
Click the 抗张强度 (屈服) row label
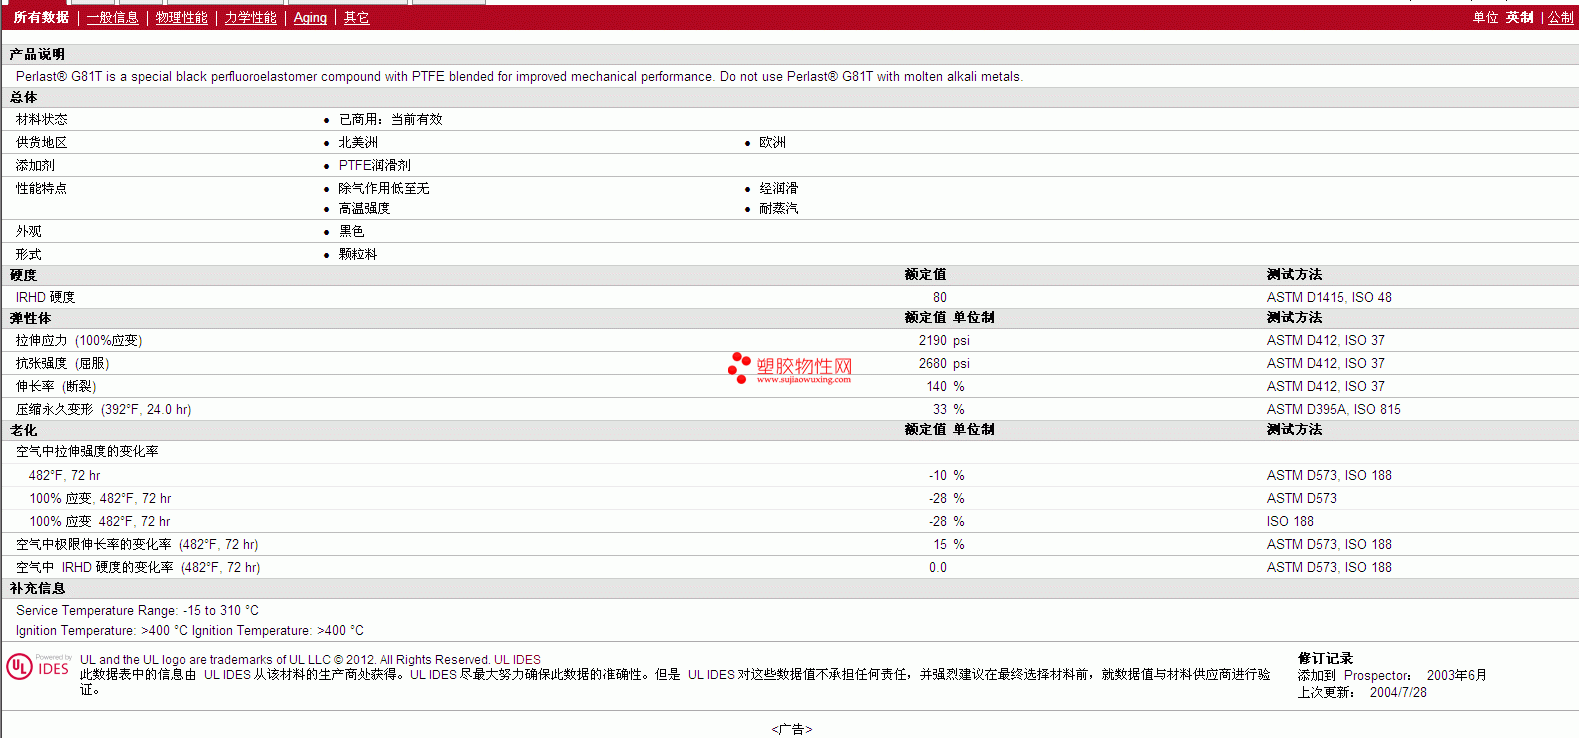62,363
